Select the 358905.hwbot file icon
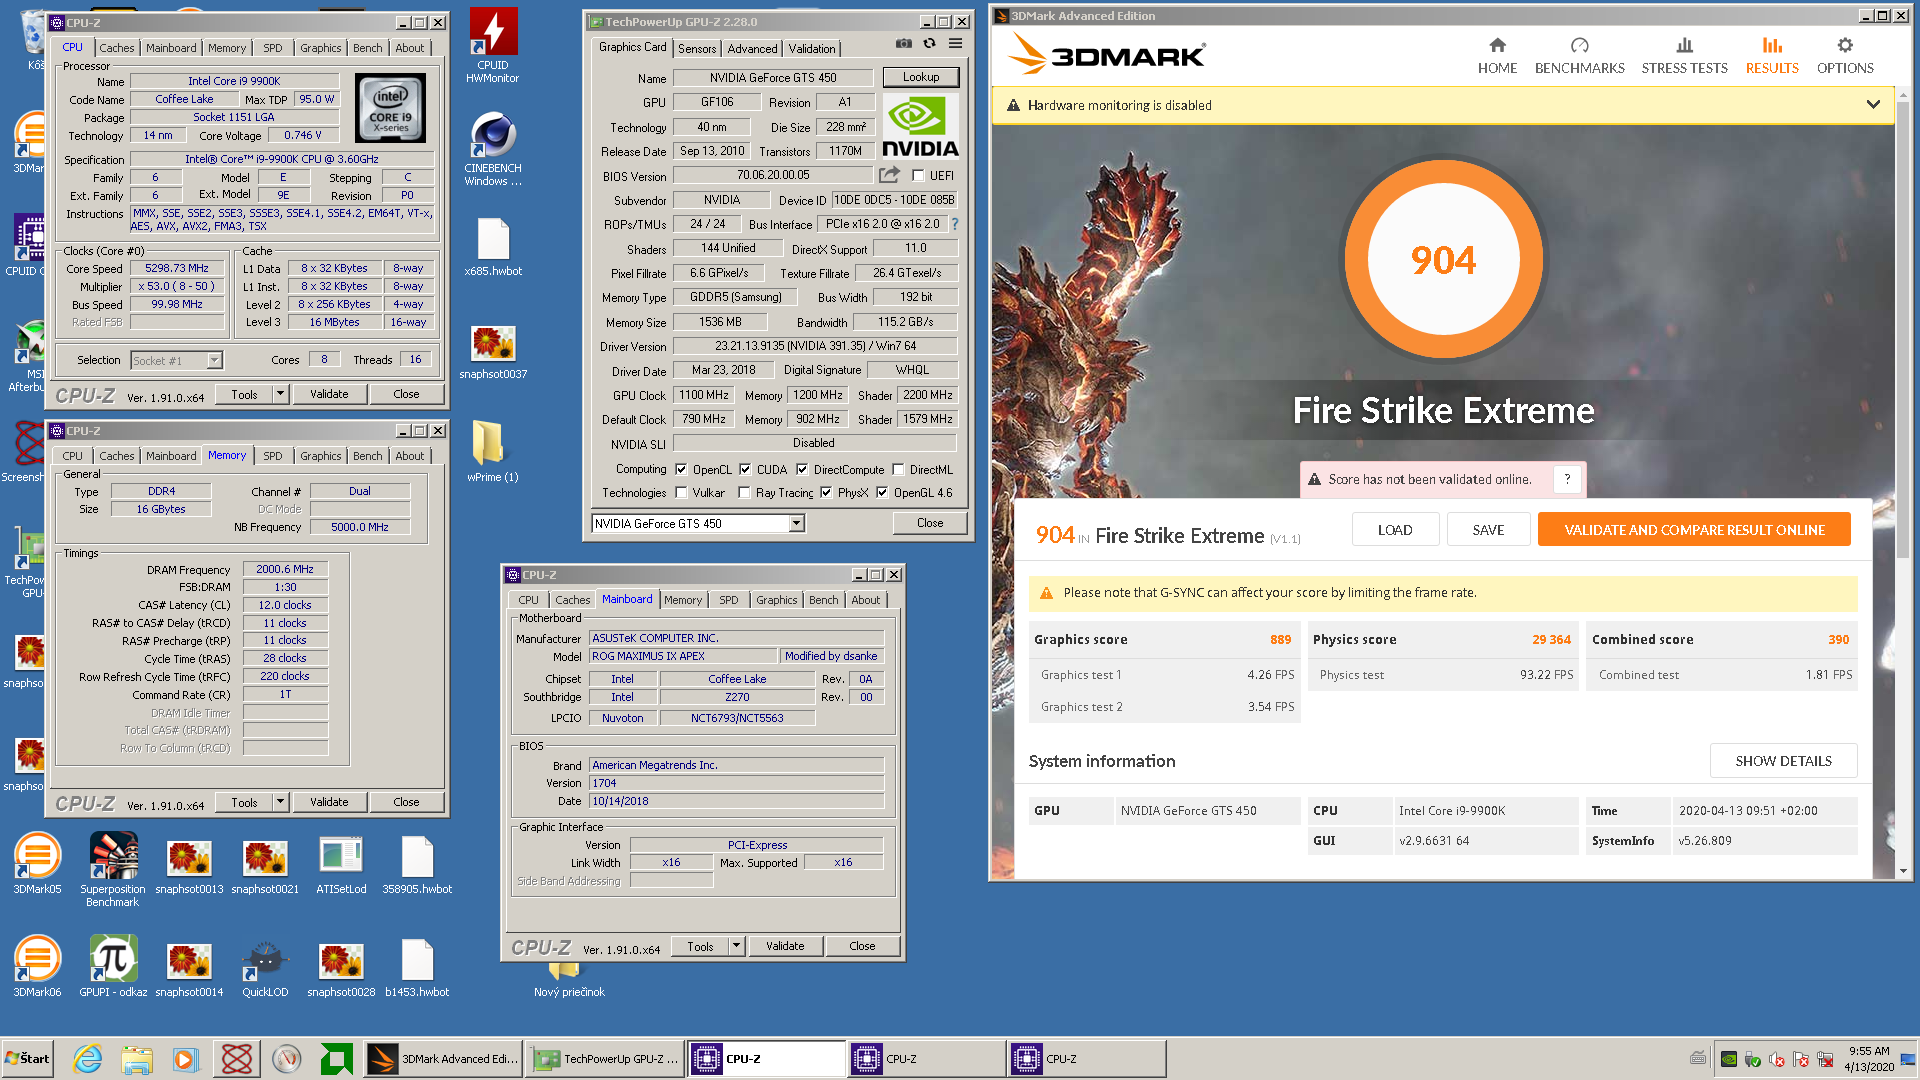Image resolution: width=1920 pixels, height=1080 pixels. click(x=417, y=865)
